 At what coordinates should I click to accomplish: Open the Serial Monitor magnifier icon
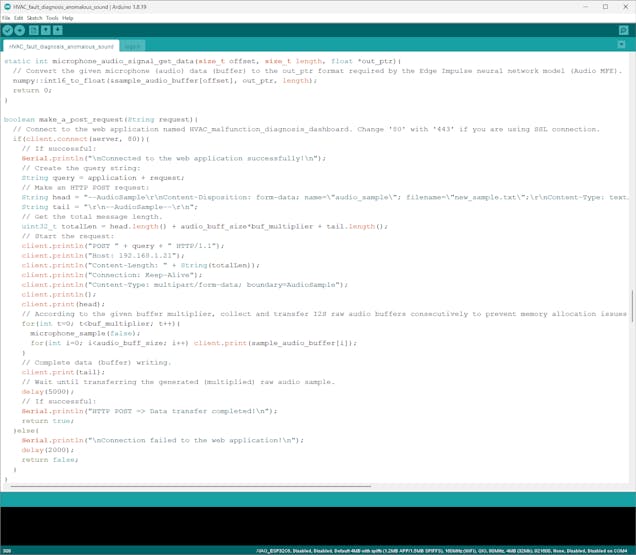[x=623, y=30]
